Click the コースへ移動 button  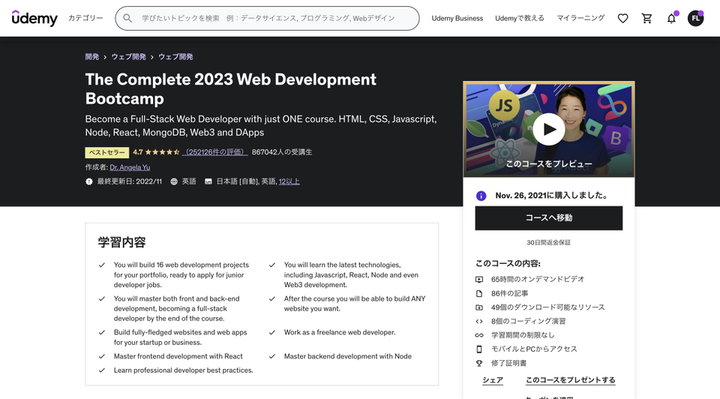[x=549, y=218]
